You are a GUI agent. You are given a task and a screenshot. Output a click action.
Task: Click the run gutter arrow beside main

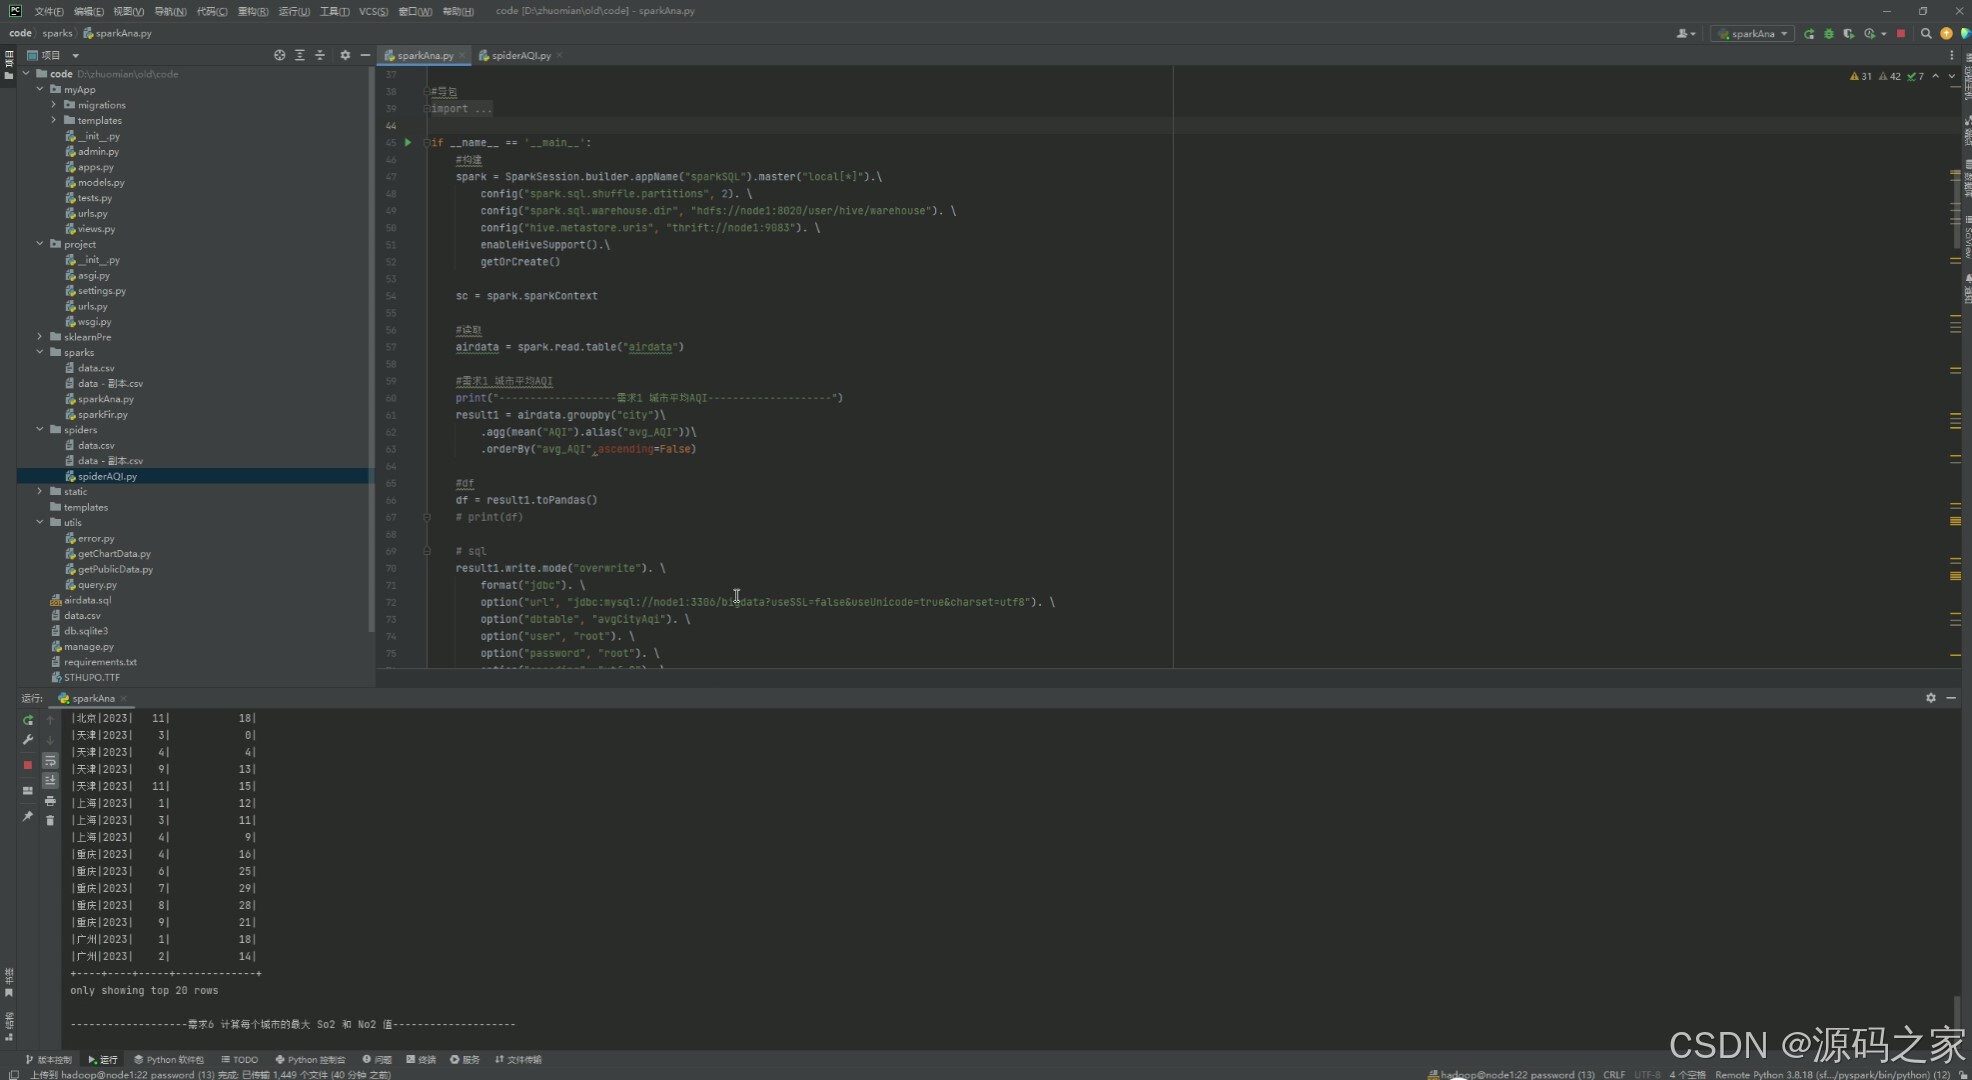coord(408,142)
